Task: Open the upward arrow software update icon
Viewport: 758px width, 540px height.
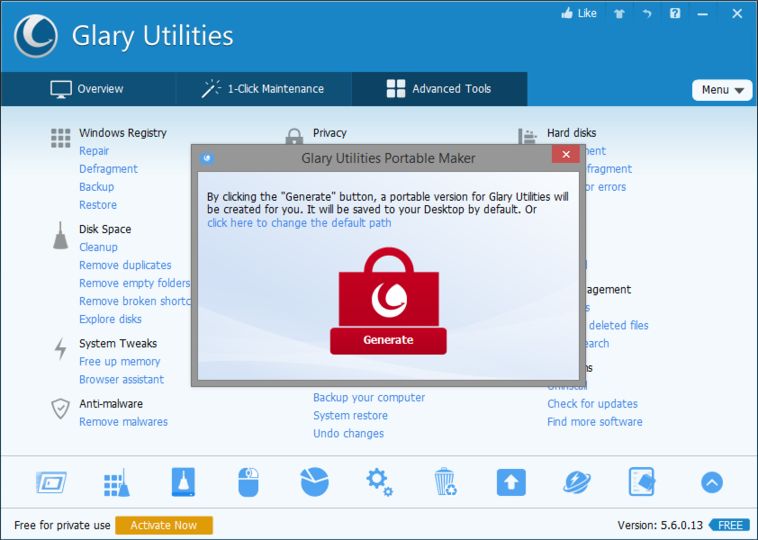Action: [511, 482]
